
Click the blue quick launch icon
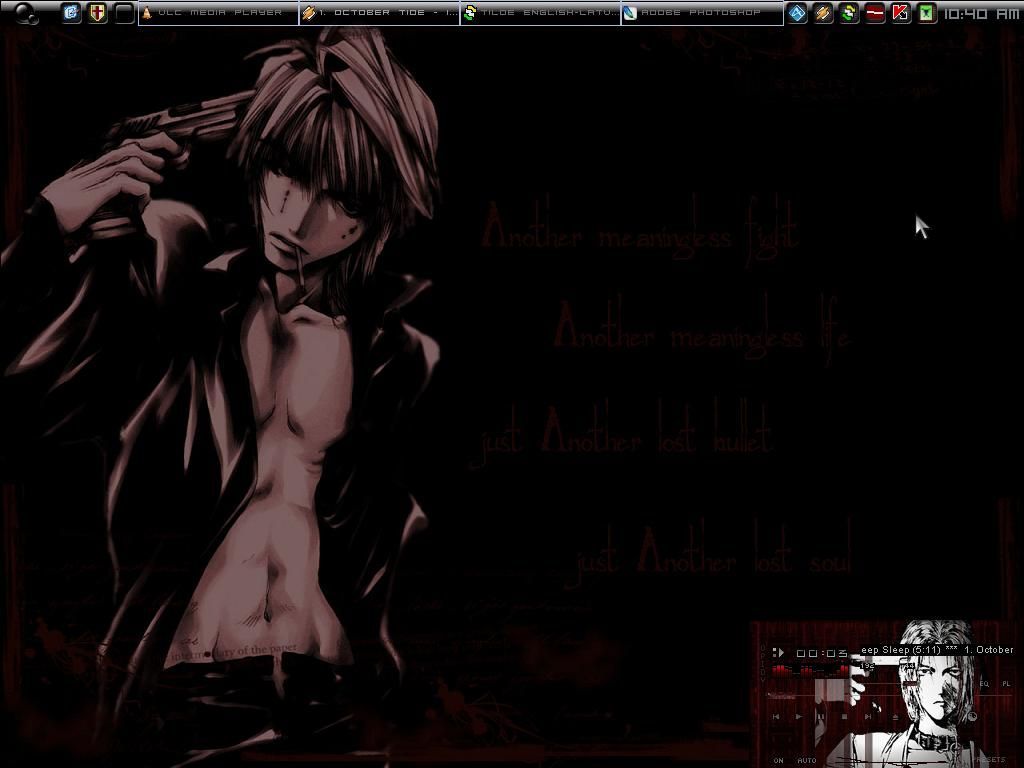(x=71, y=12)
